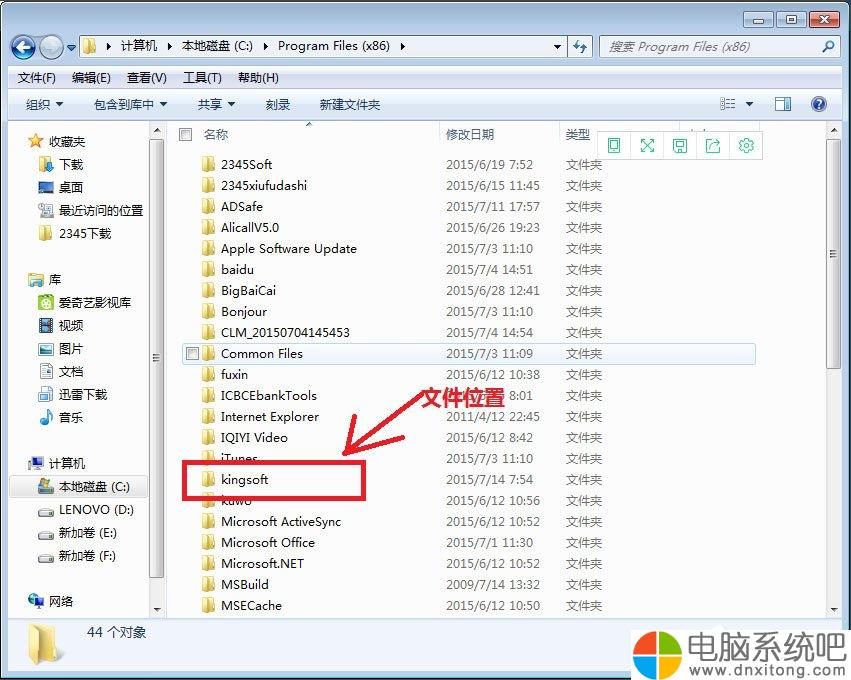Click the 计算机 address bar segment
Screen dimensions: 851x680
coord(138,46)
